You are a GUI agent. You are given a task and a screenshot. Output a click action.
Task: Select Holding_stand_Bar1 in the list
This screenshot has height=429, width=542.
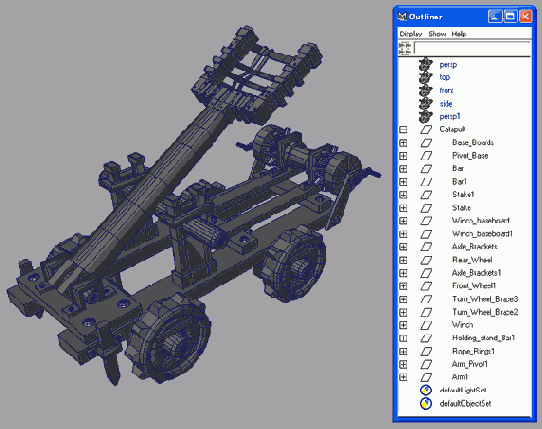point(483,338)
